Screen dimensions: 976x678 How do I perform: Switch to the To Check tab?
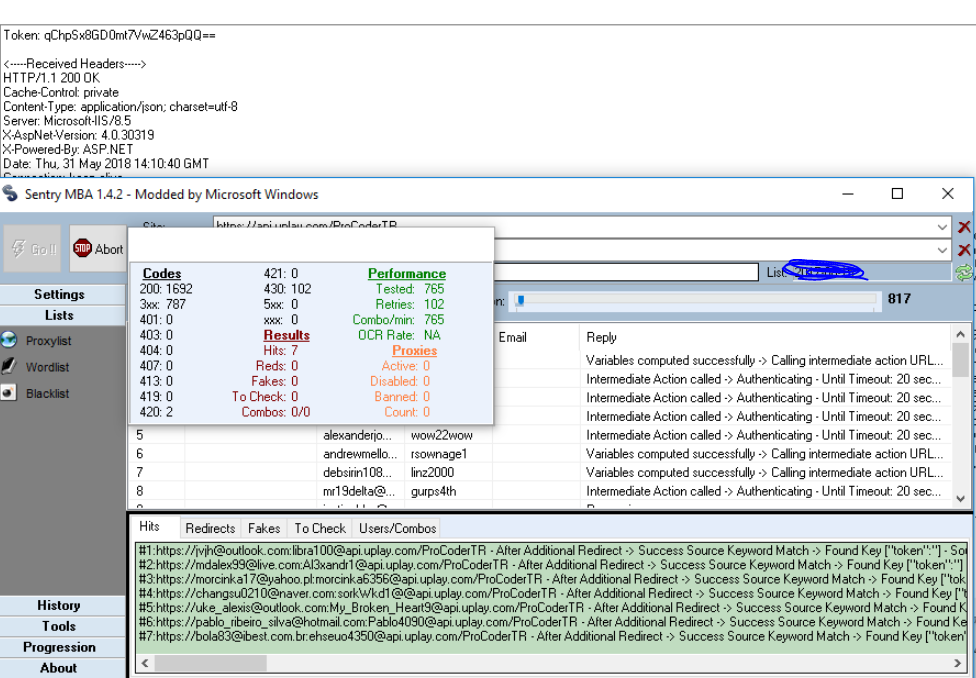point(320,529)
